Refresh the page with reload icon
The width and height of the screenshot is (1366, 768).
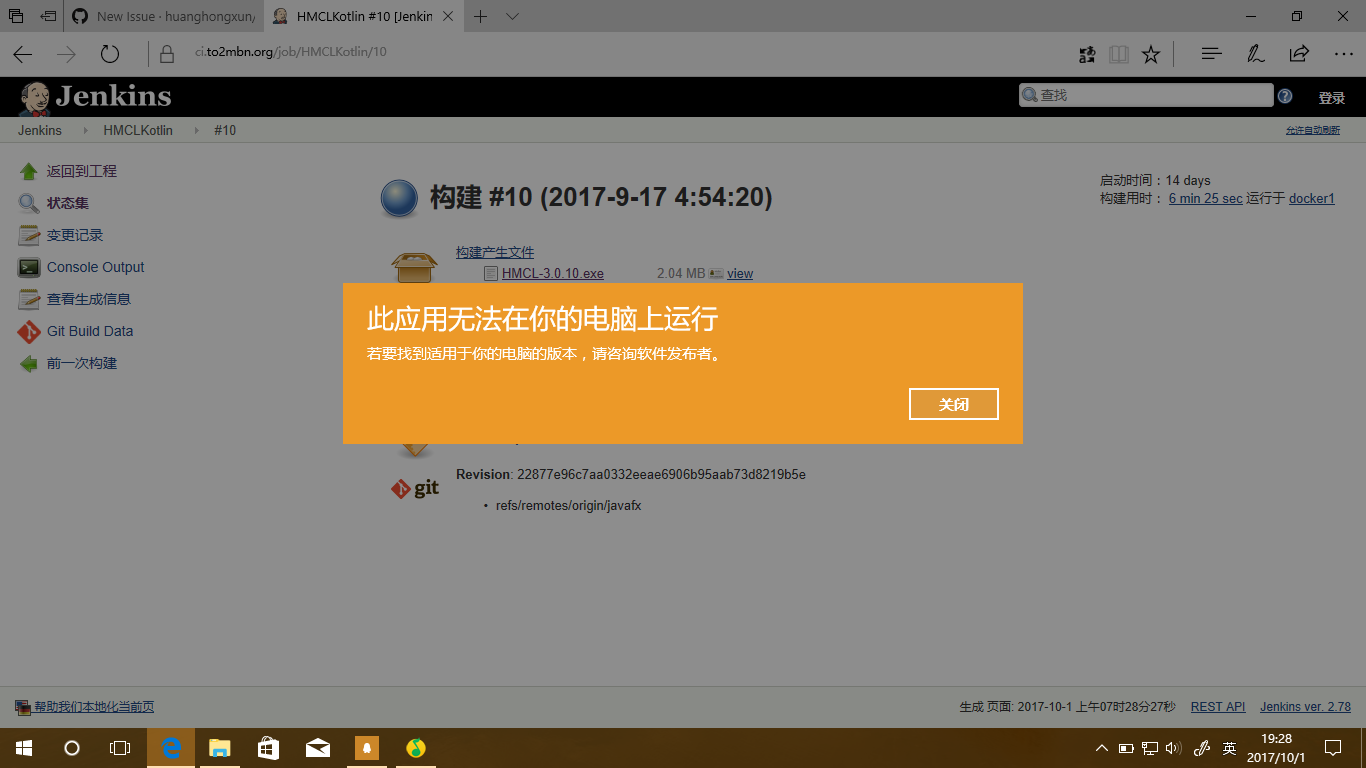click(110, 54)
